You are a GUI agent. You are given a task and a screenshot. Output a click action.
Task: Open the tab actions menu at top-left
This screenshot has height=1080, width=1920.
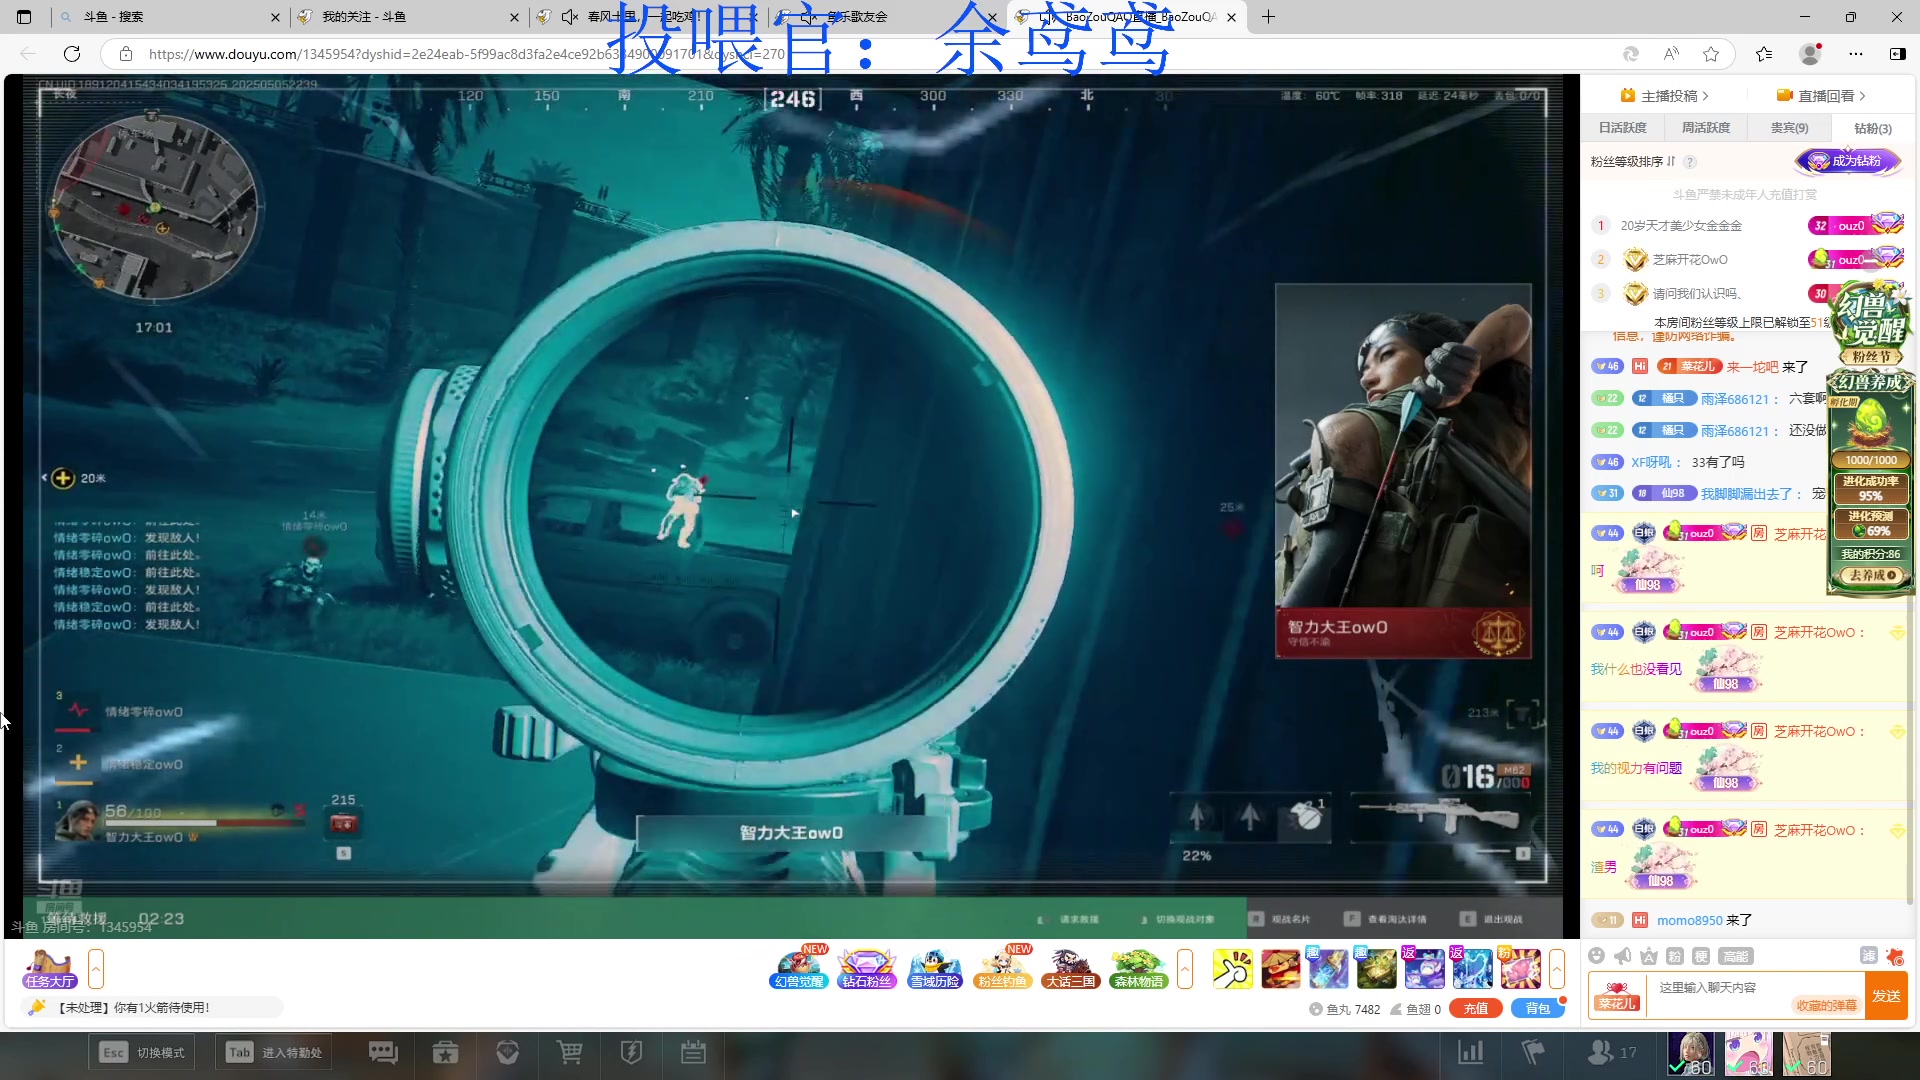coord(24,17)
